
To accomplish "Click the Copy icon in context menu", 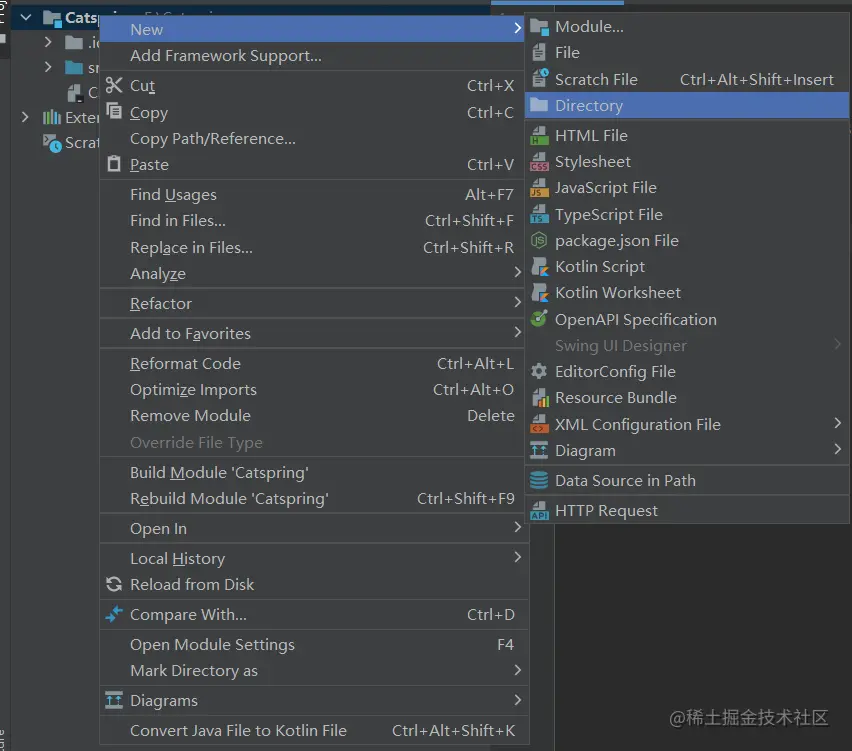I will (x=114, y=110).
